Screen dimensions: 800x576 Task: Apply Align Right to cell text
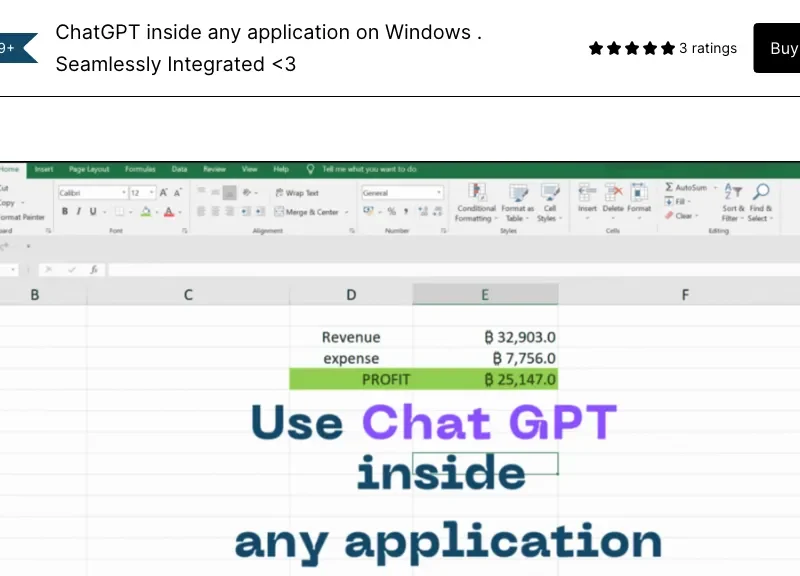click(x=230, y=211)
